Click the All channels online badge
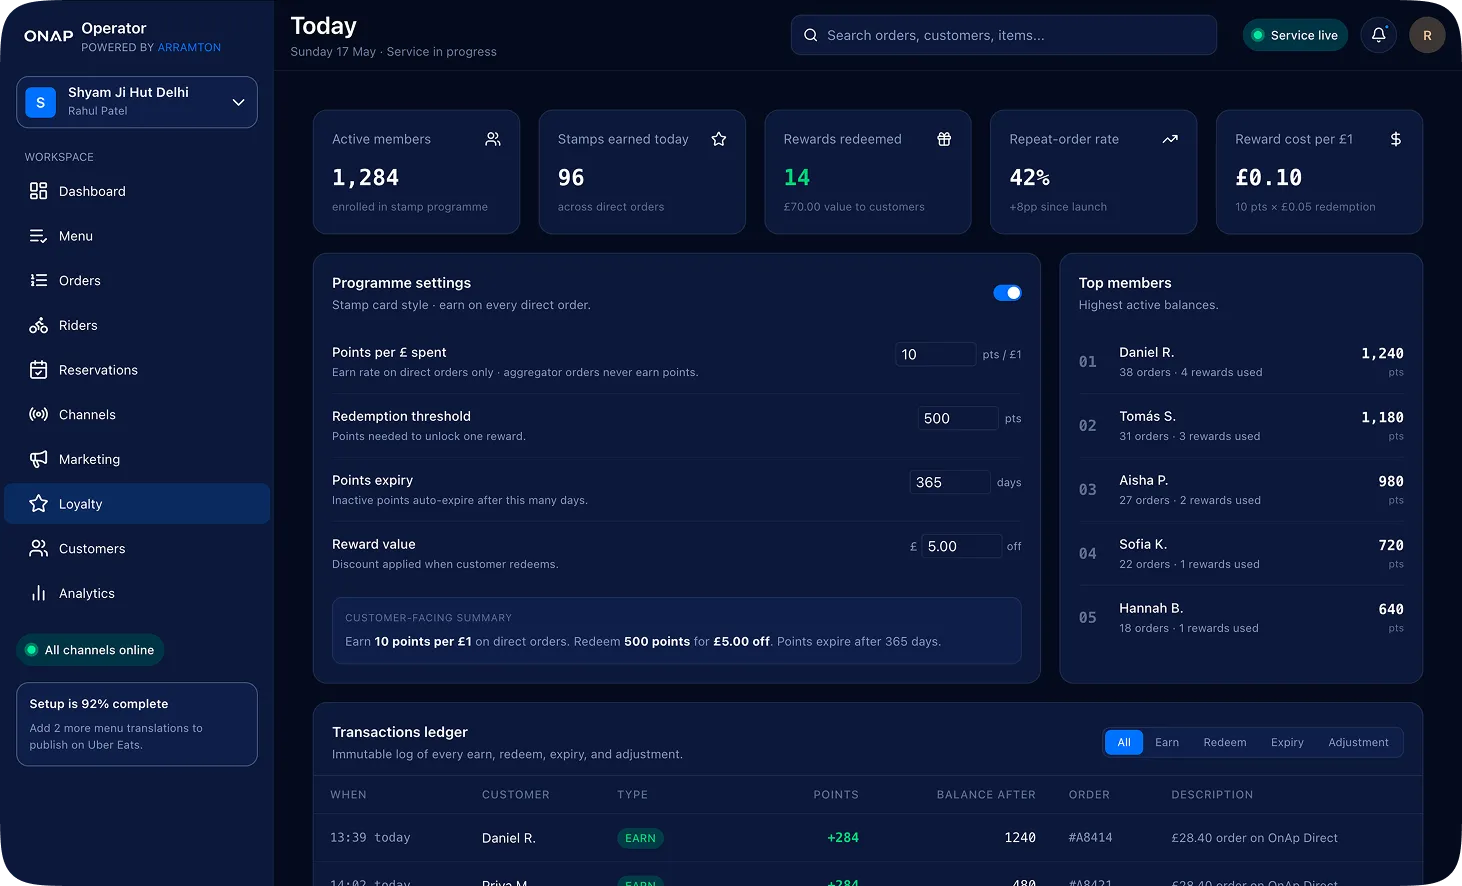This screenshot has height=886, width=1462. [90, 650]
